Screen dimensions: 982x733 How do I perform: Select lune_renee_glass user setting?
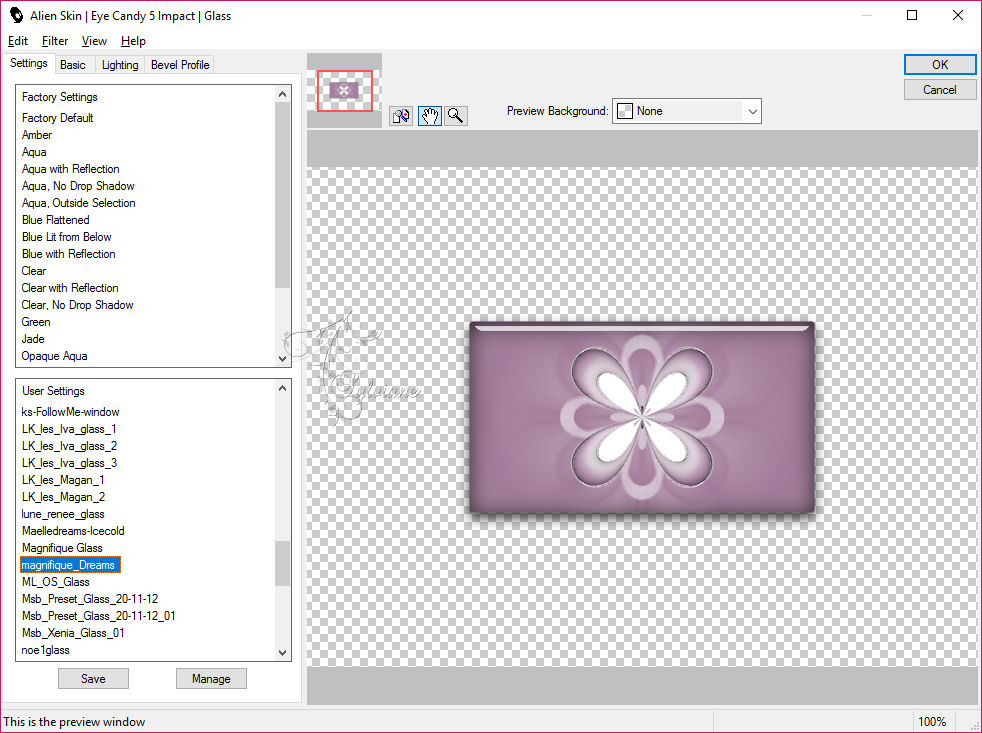[x=63, y=514]
